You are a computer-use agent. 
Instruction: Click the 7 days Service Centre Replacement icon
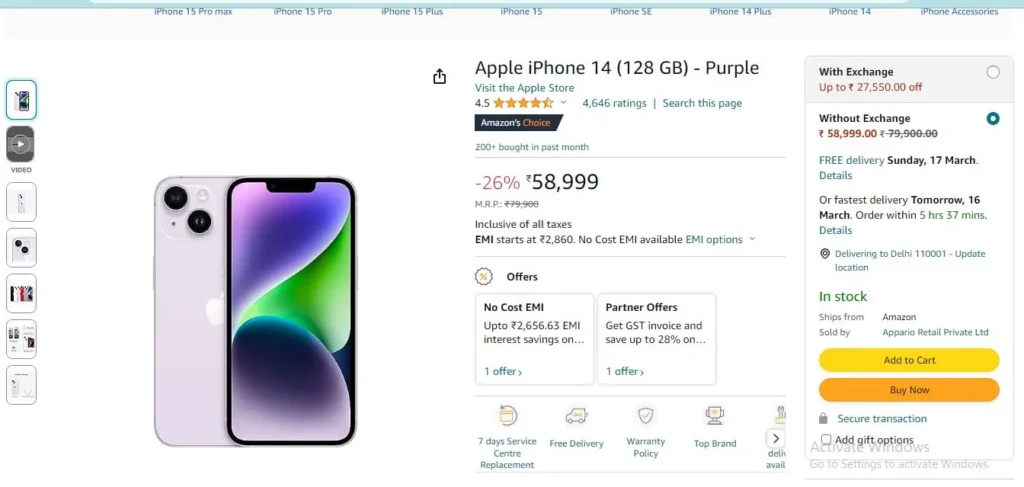tap(507, 415)
